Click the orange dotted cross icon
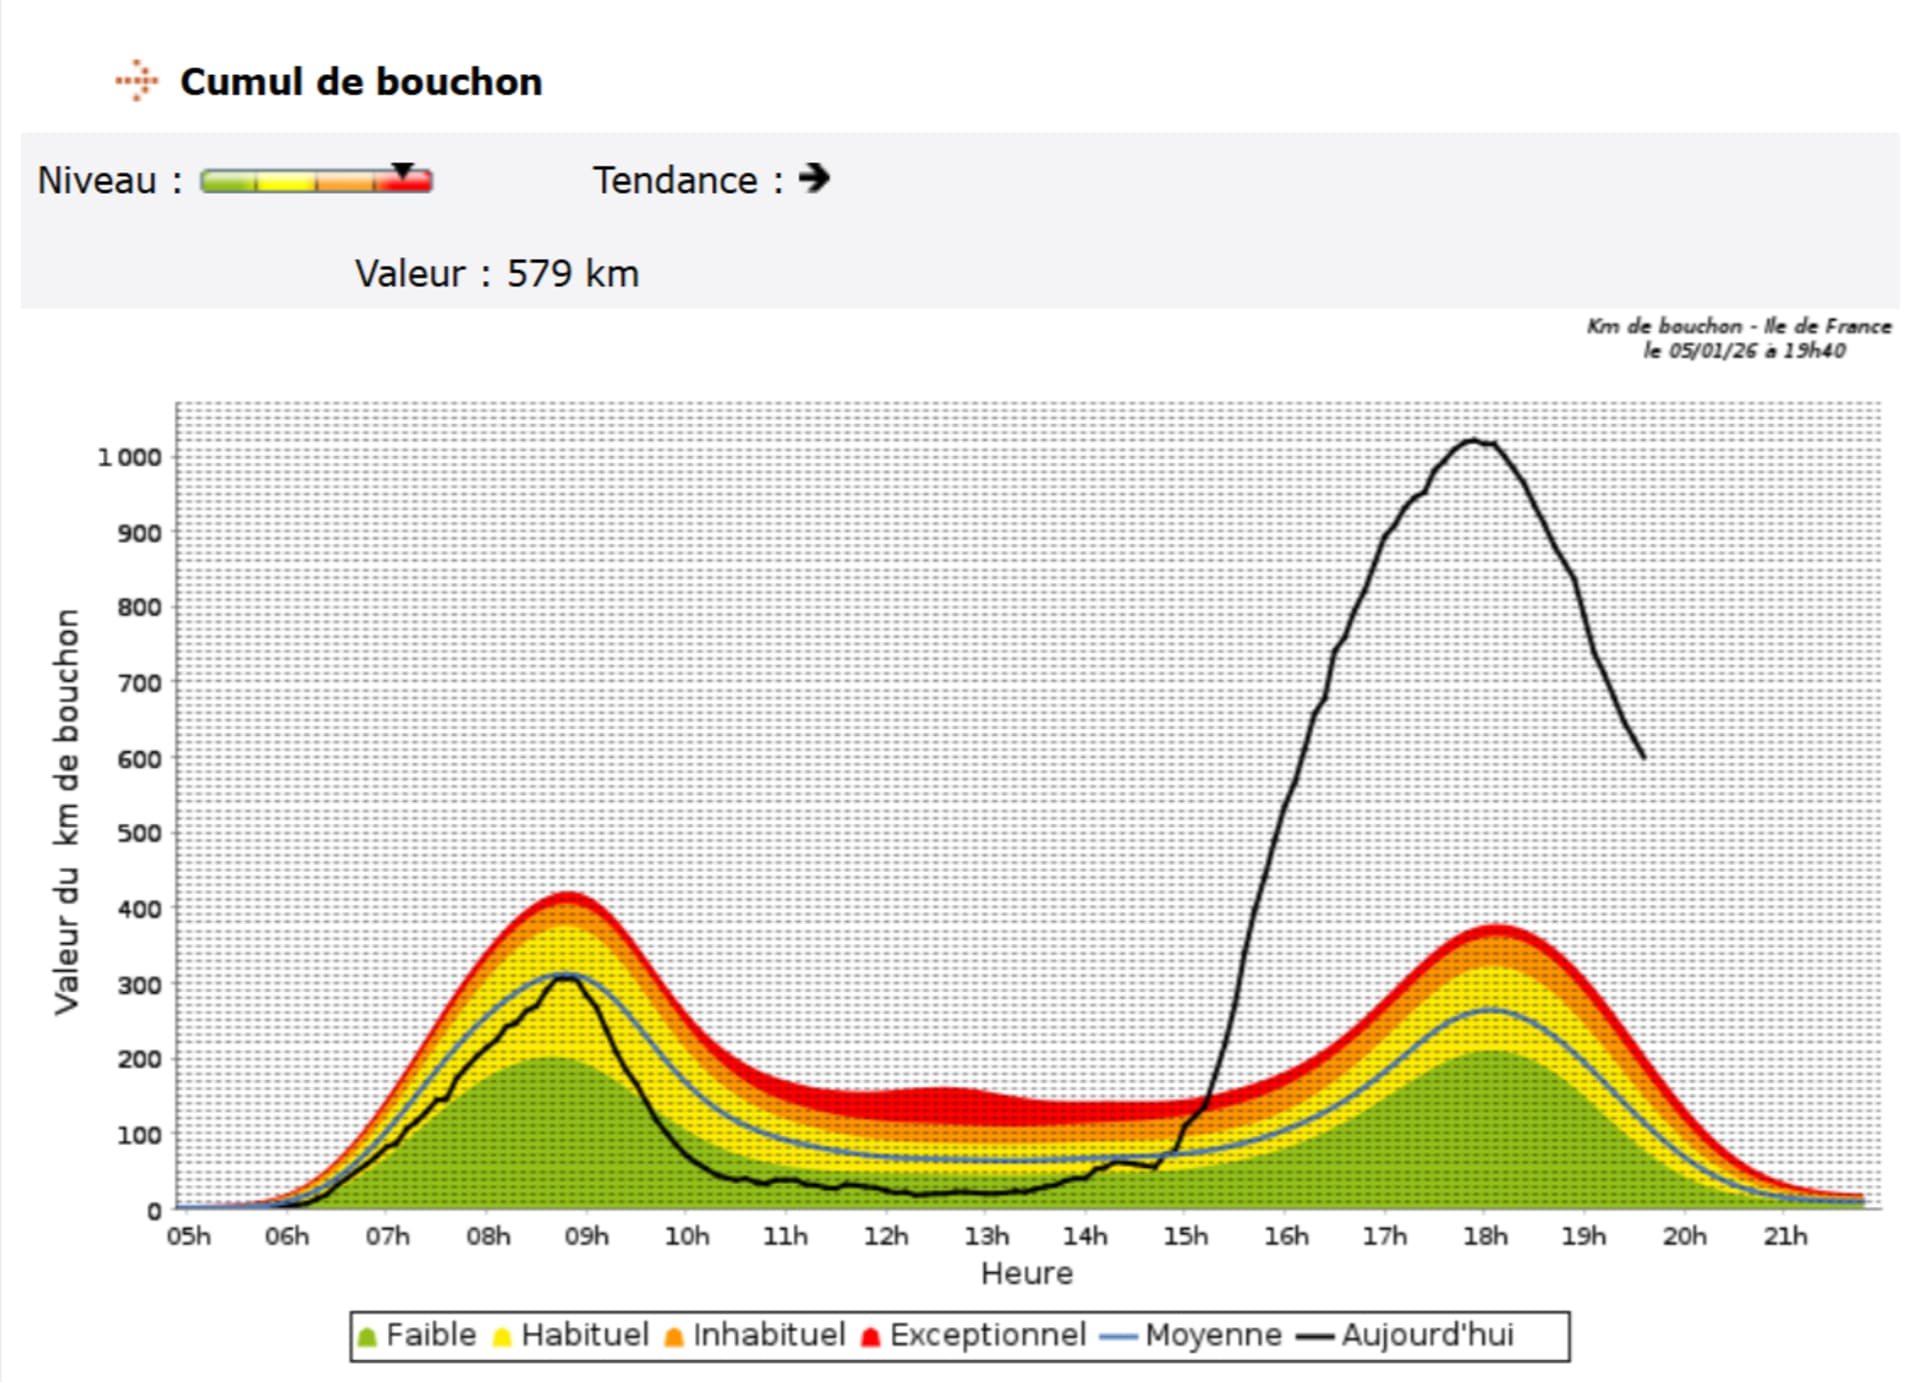 136,81
